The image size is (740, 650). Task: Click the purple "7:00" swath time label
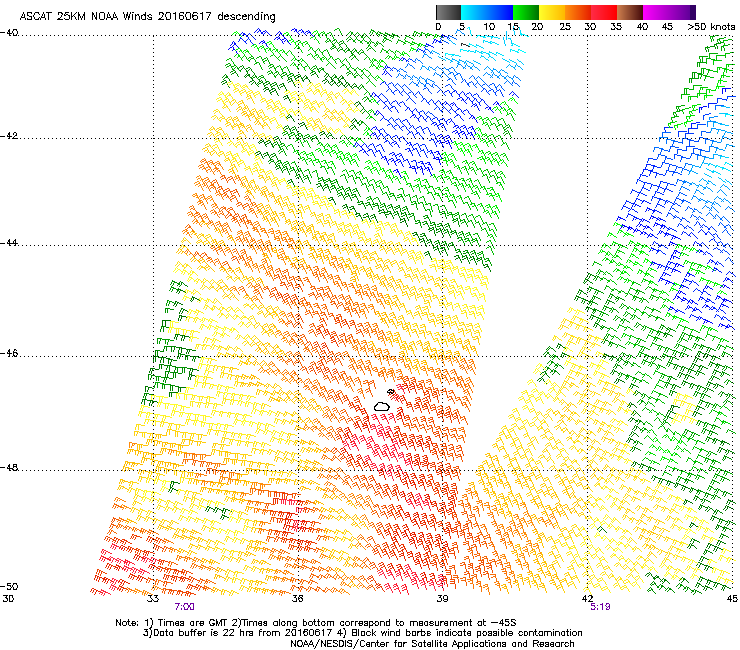(184, 607)
